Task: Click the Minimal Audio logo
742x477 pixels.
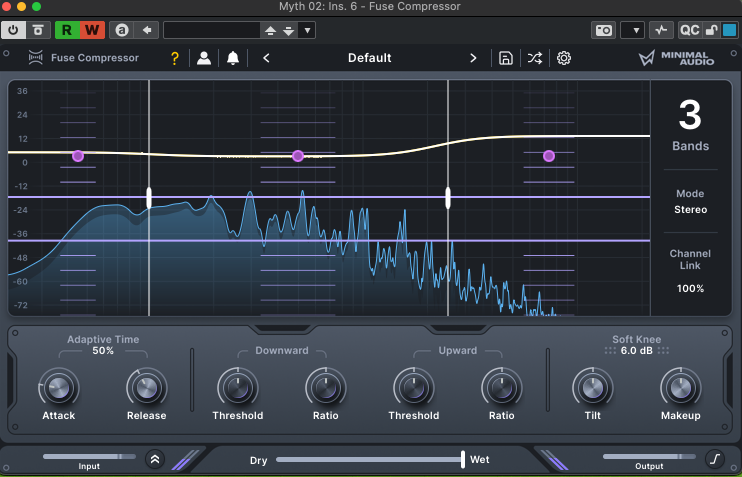Action: pyautogui.click(x=676, y=58)
